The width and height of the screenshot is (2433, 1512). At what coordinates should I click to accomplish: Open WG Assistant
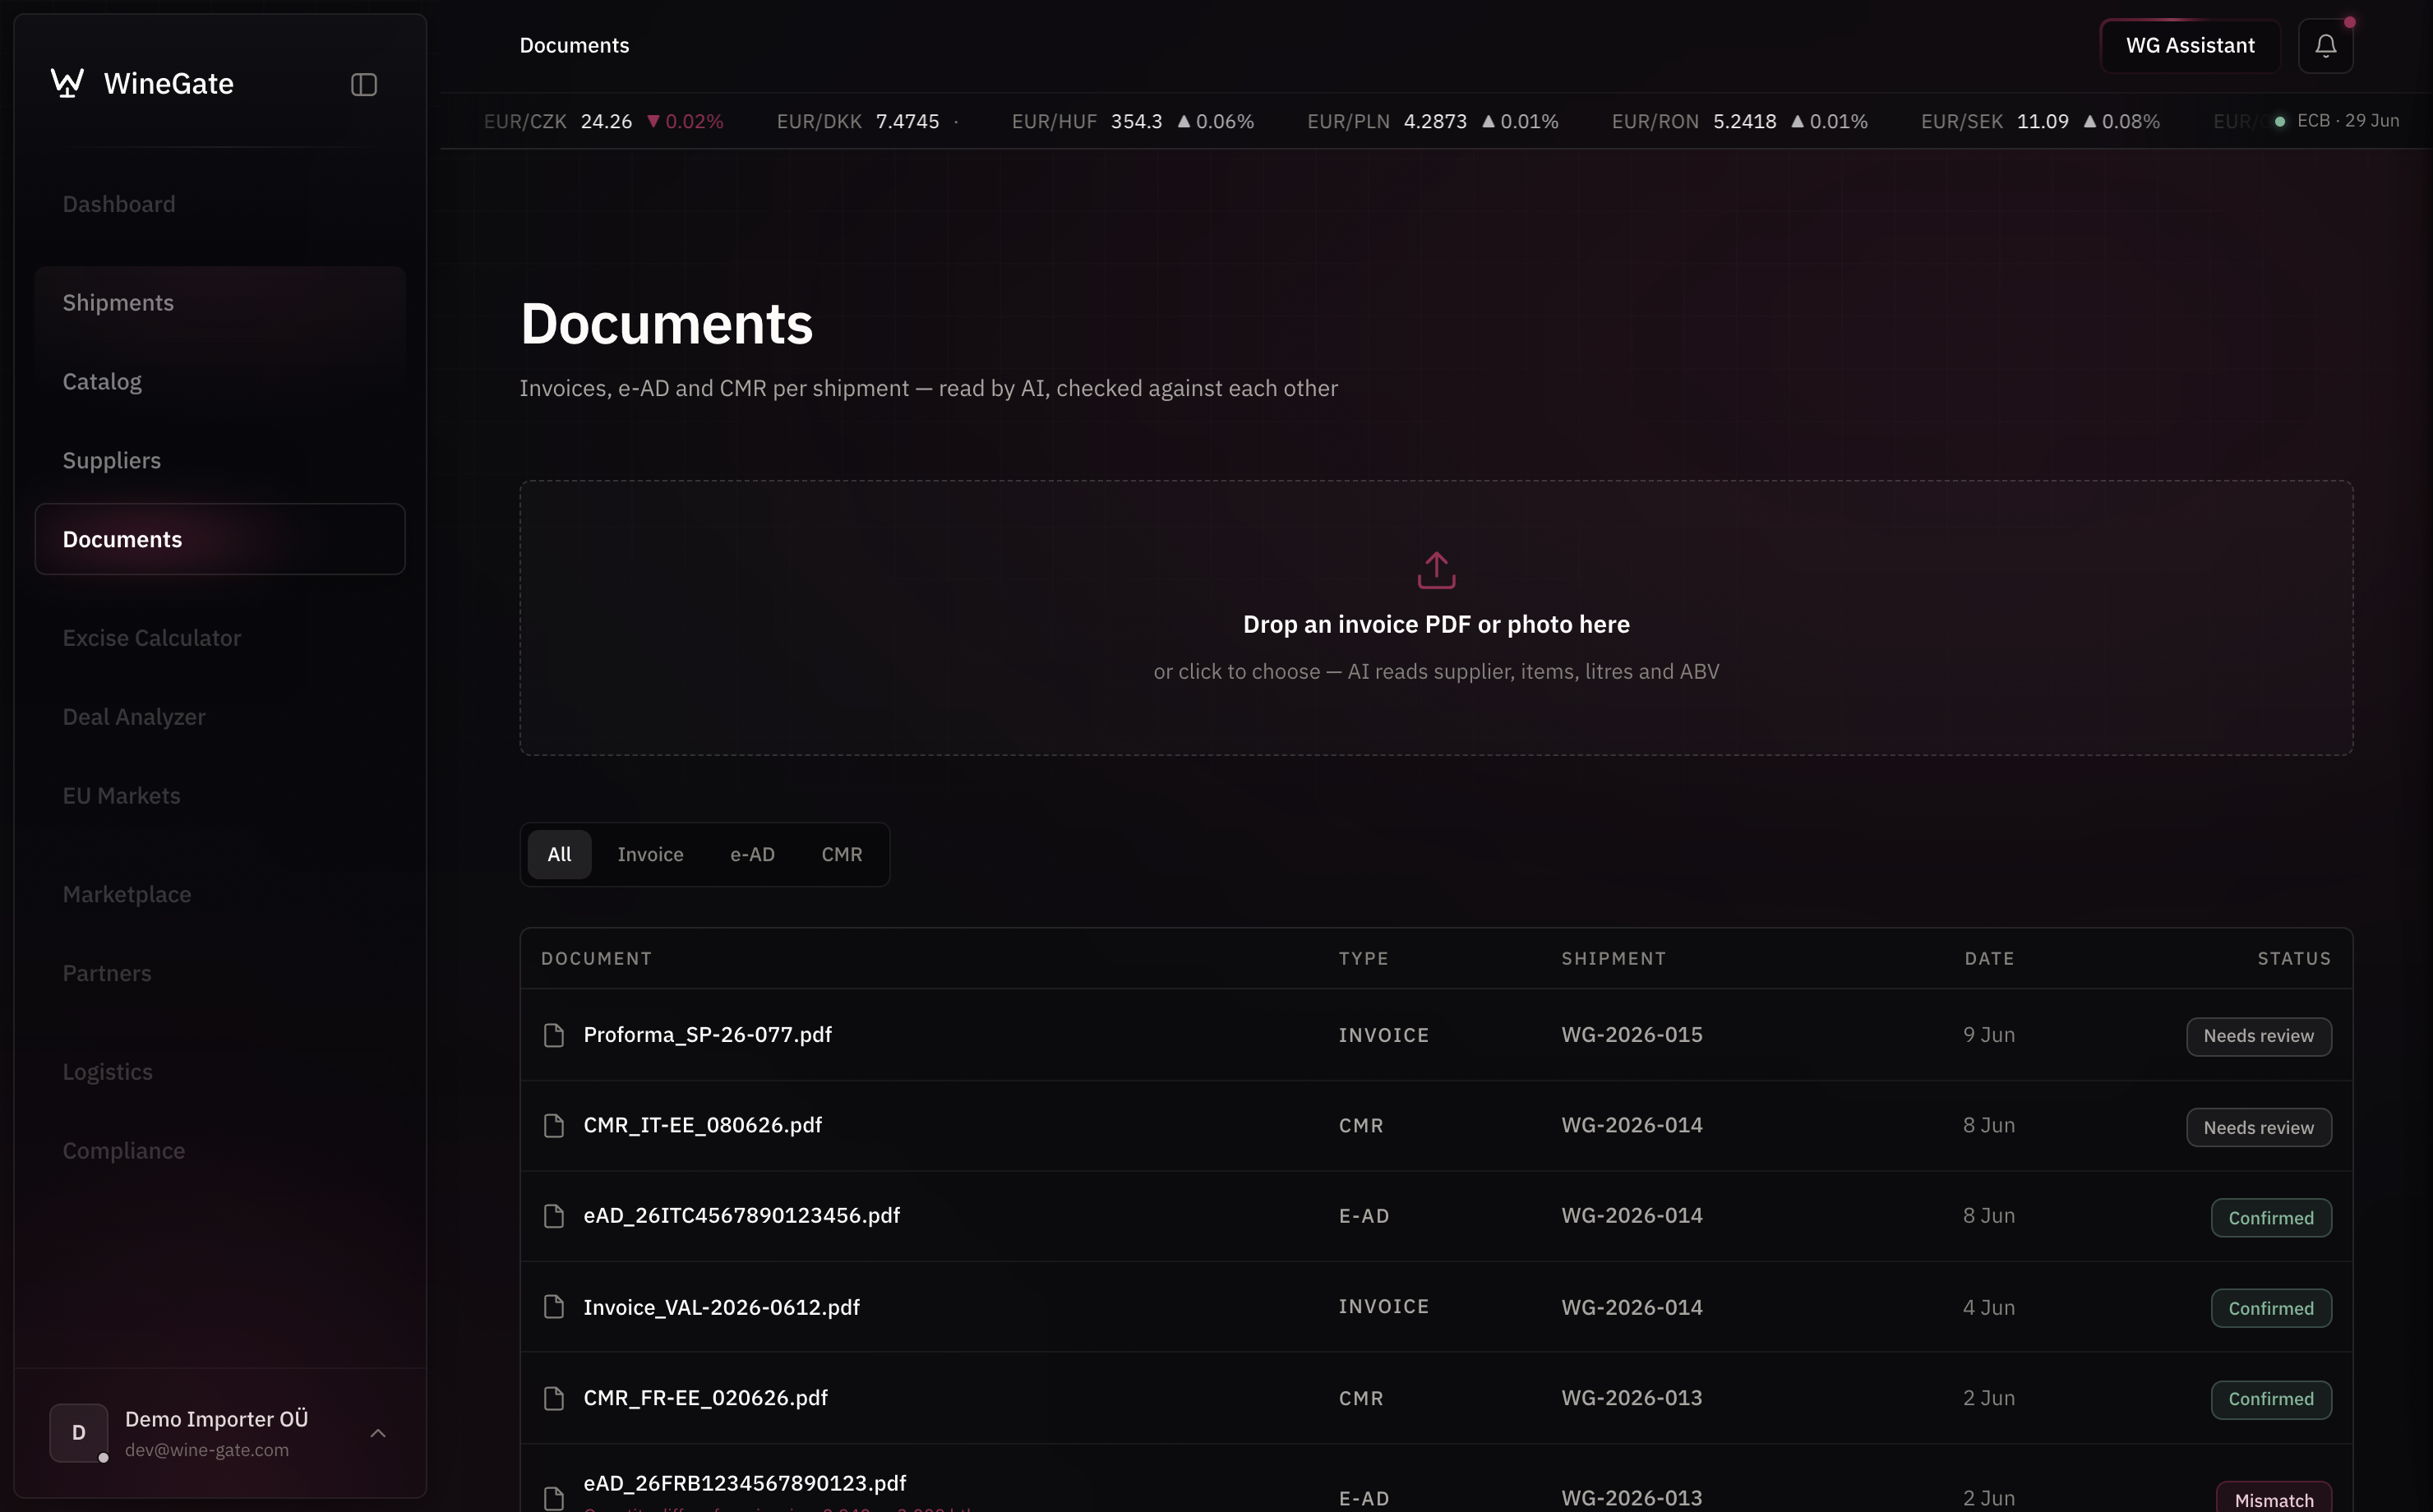(x=2190, y=46)
